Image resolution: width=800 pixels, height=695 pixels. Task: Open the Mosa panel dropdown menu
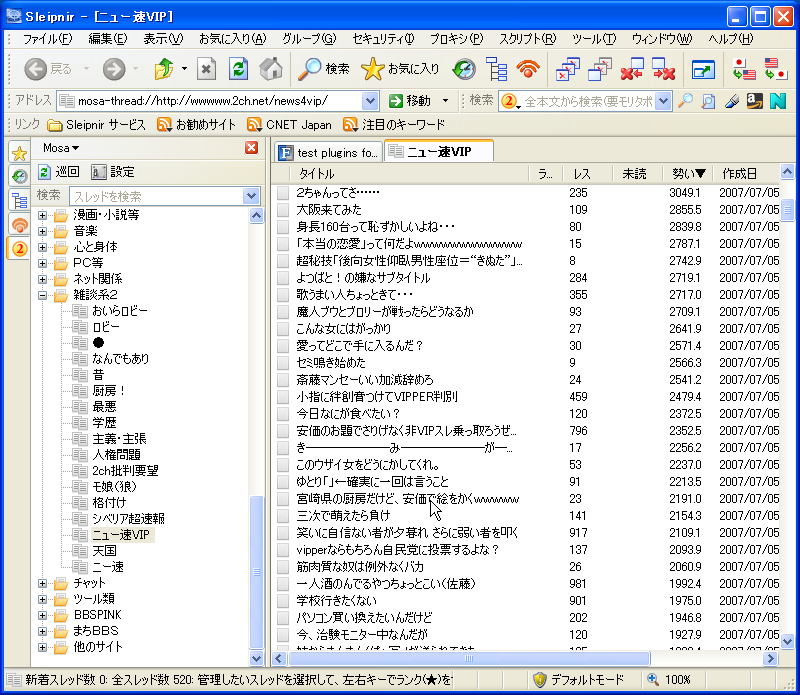pos(61,148)
